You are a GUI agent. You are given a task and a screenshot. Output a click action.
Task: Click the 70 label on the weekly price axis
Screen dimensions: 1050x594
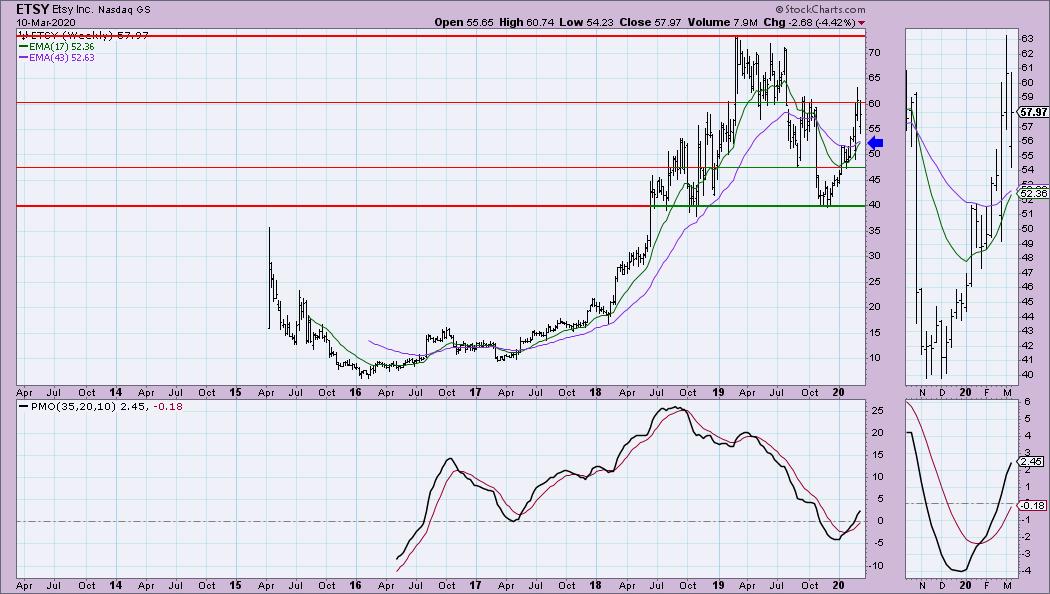(x=874, y=52)
